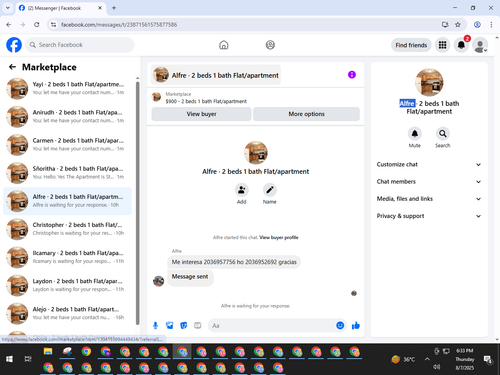Open the Sñoritha conversation
The height and width of the screenshot is (375, 500).
[x=68, y=173]
